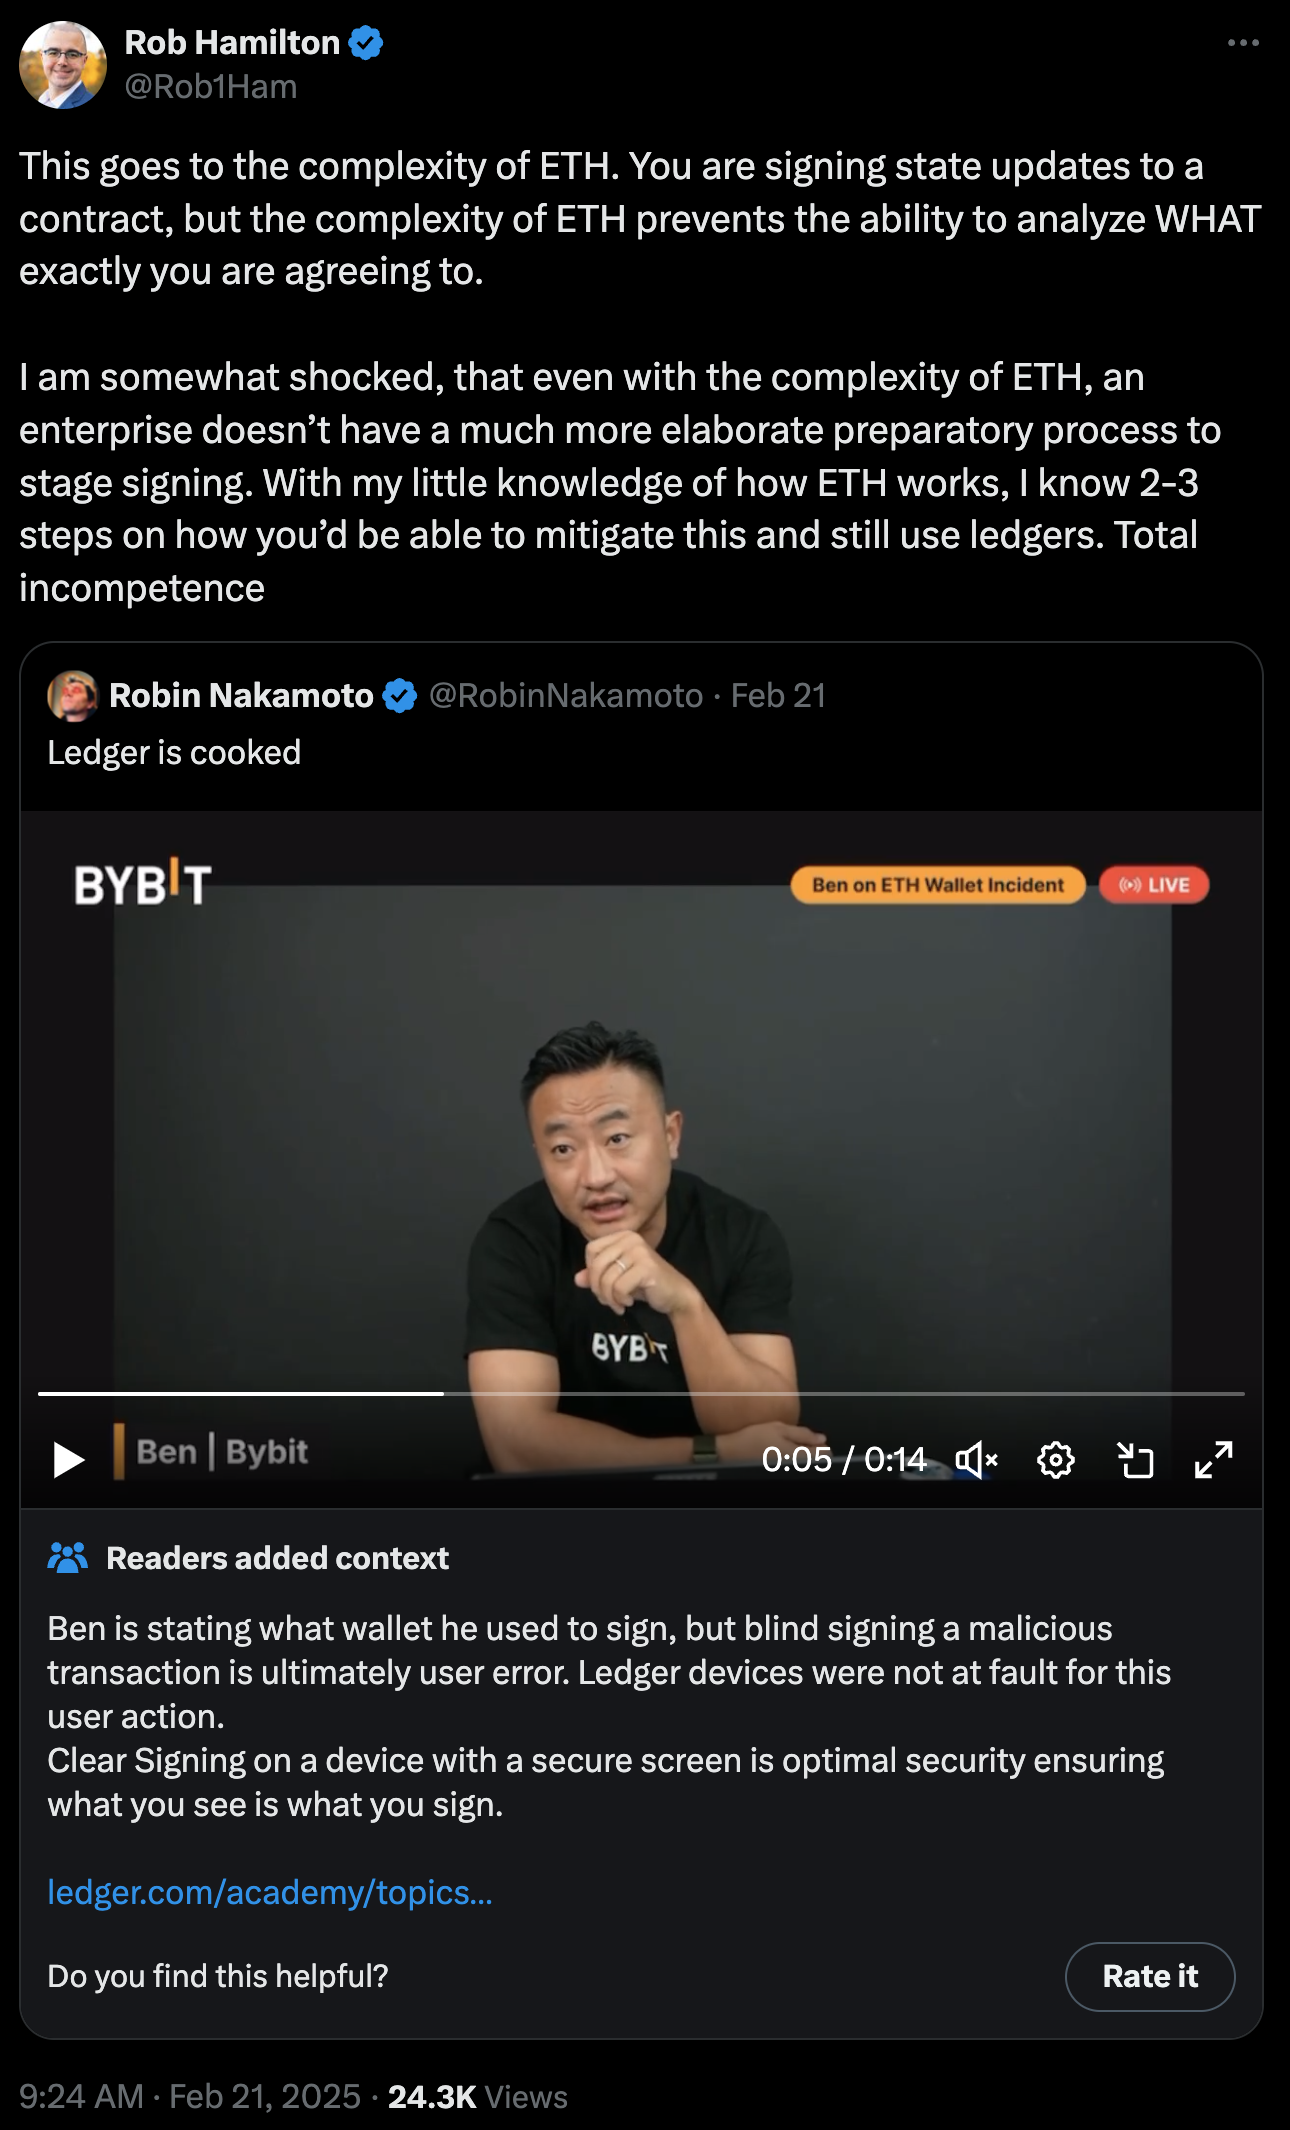Screen dimensions: 1290x2130
Task: Click Rob Hamilton's blue verified badge
Action: (x=366, y=43)
